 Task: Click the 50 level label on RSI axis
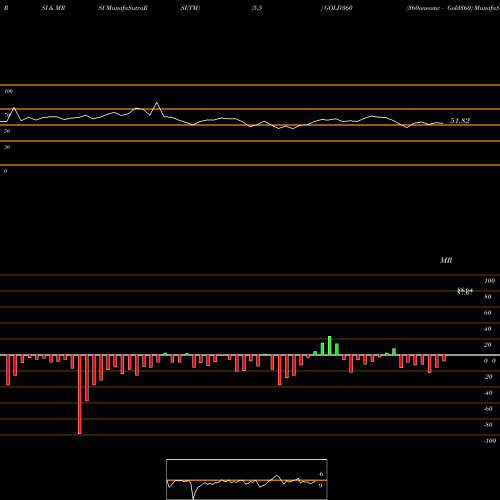coord(7,131)
